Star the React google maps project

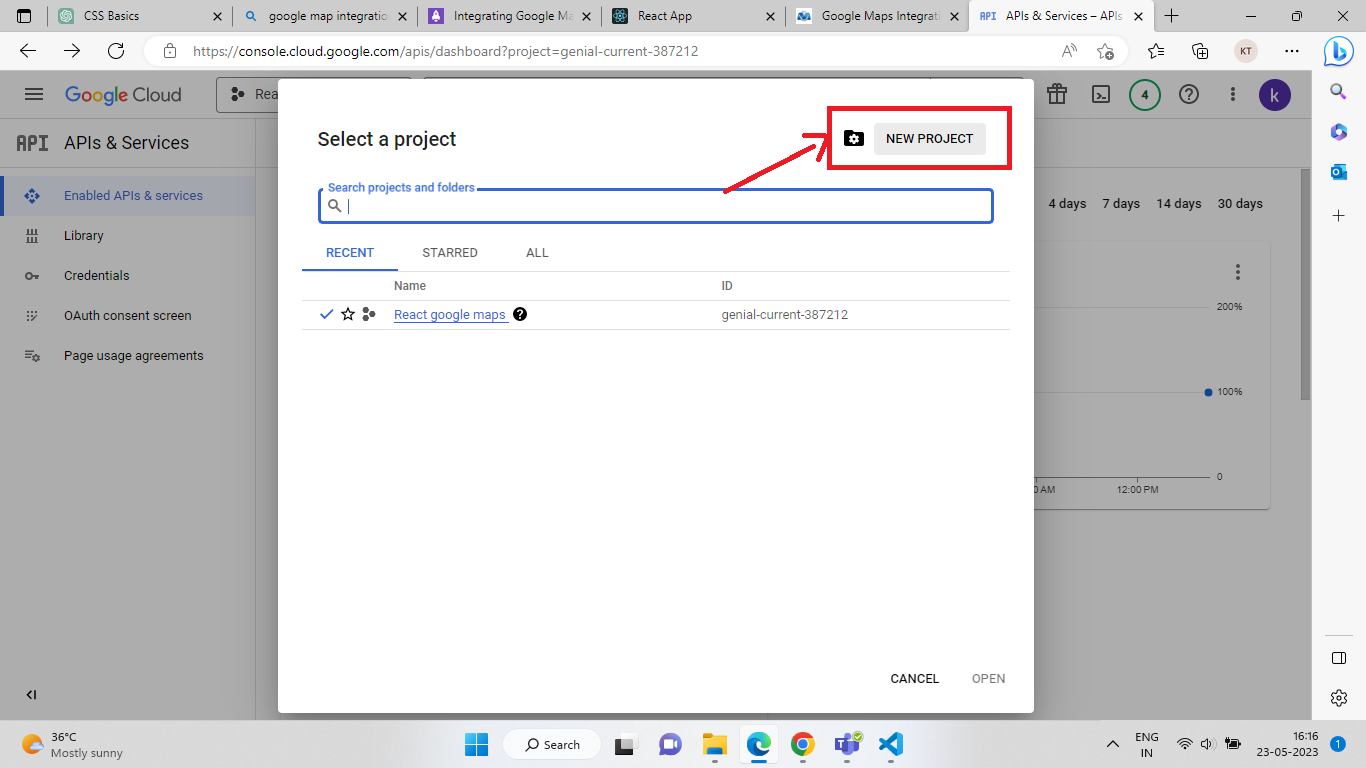click(x=348, y=314)
